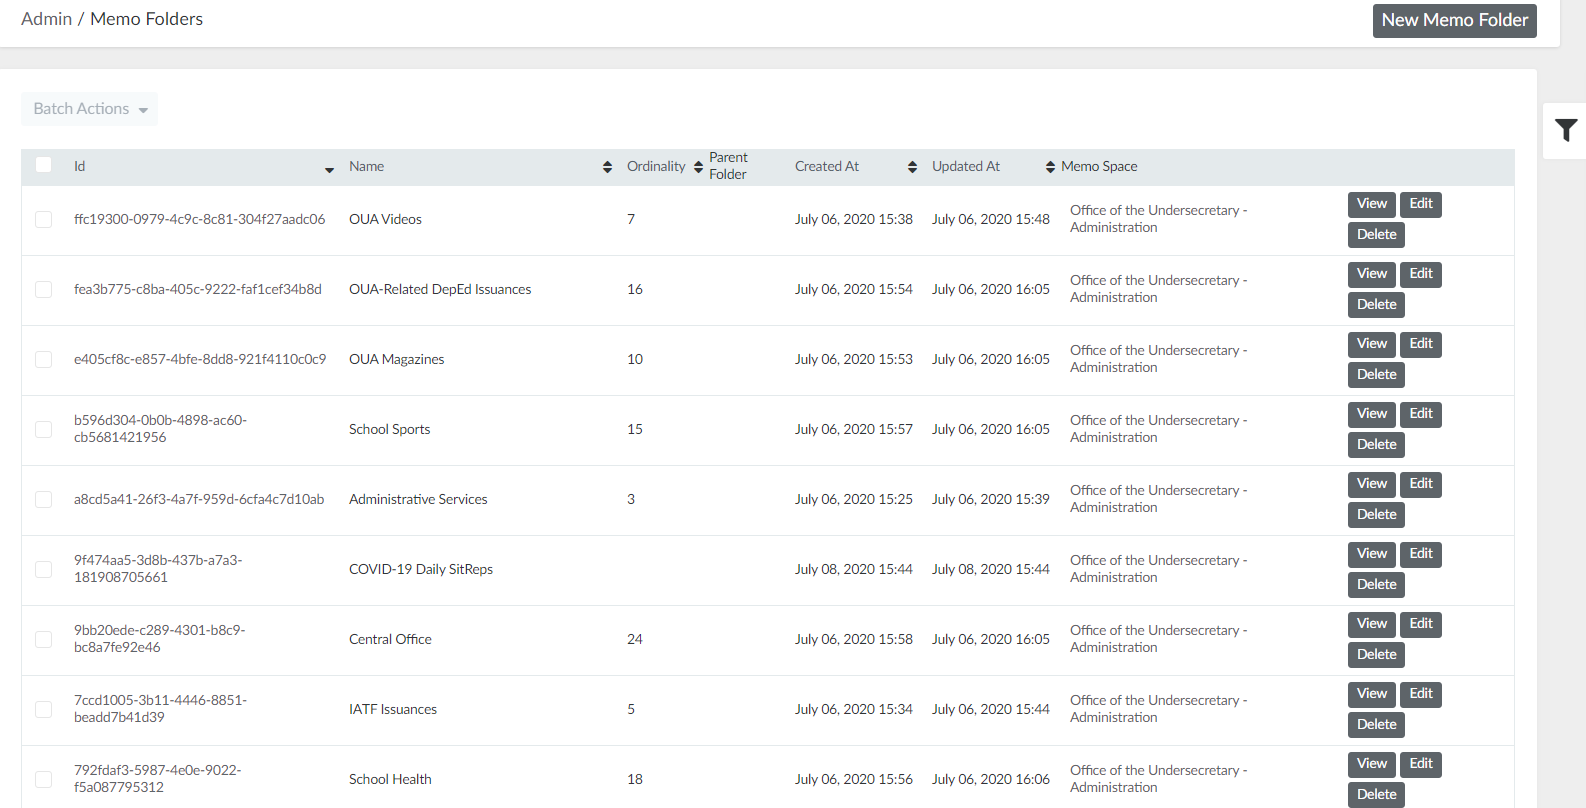Edit the School Health folder
The image size is (1586, 808).
[1420, 764]
